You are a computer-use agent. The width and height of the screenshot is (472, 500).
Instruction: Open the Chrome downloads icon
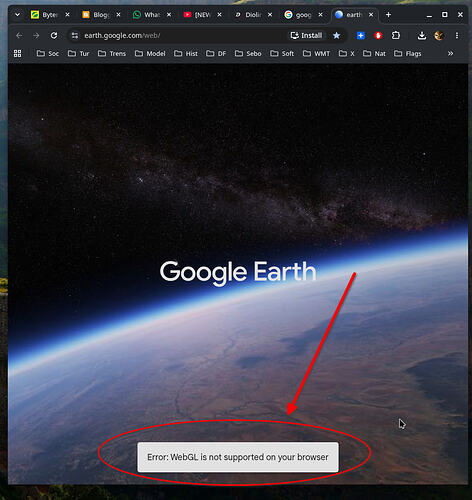tap(422, 35)
